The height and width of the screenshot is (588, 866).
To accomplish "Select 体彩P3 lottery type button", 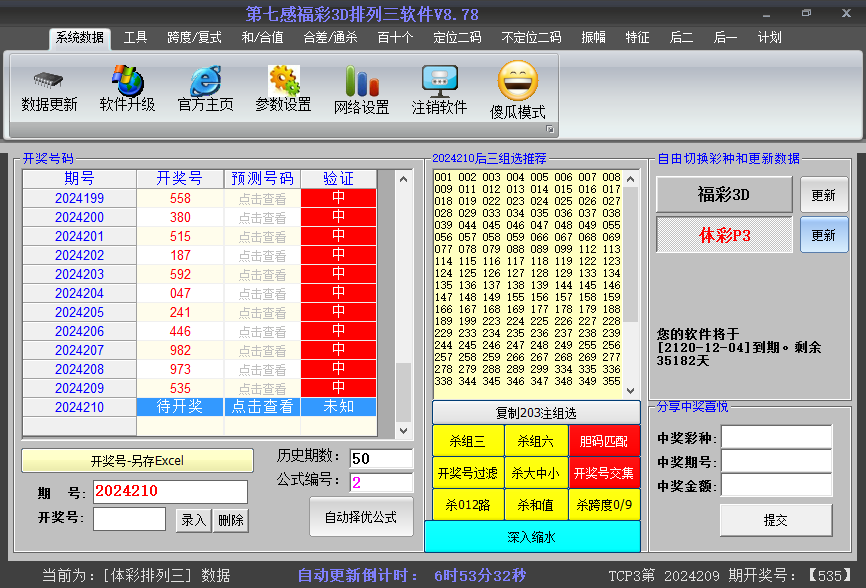I will click(x=724, y=235).
